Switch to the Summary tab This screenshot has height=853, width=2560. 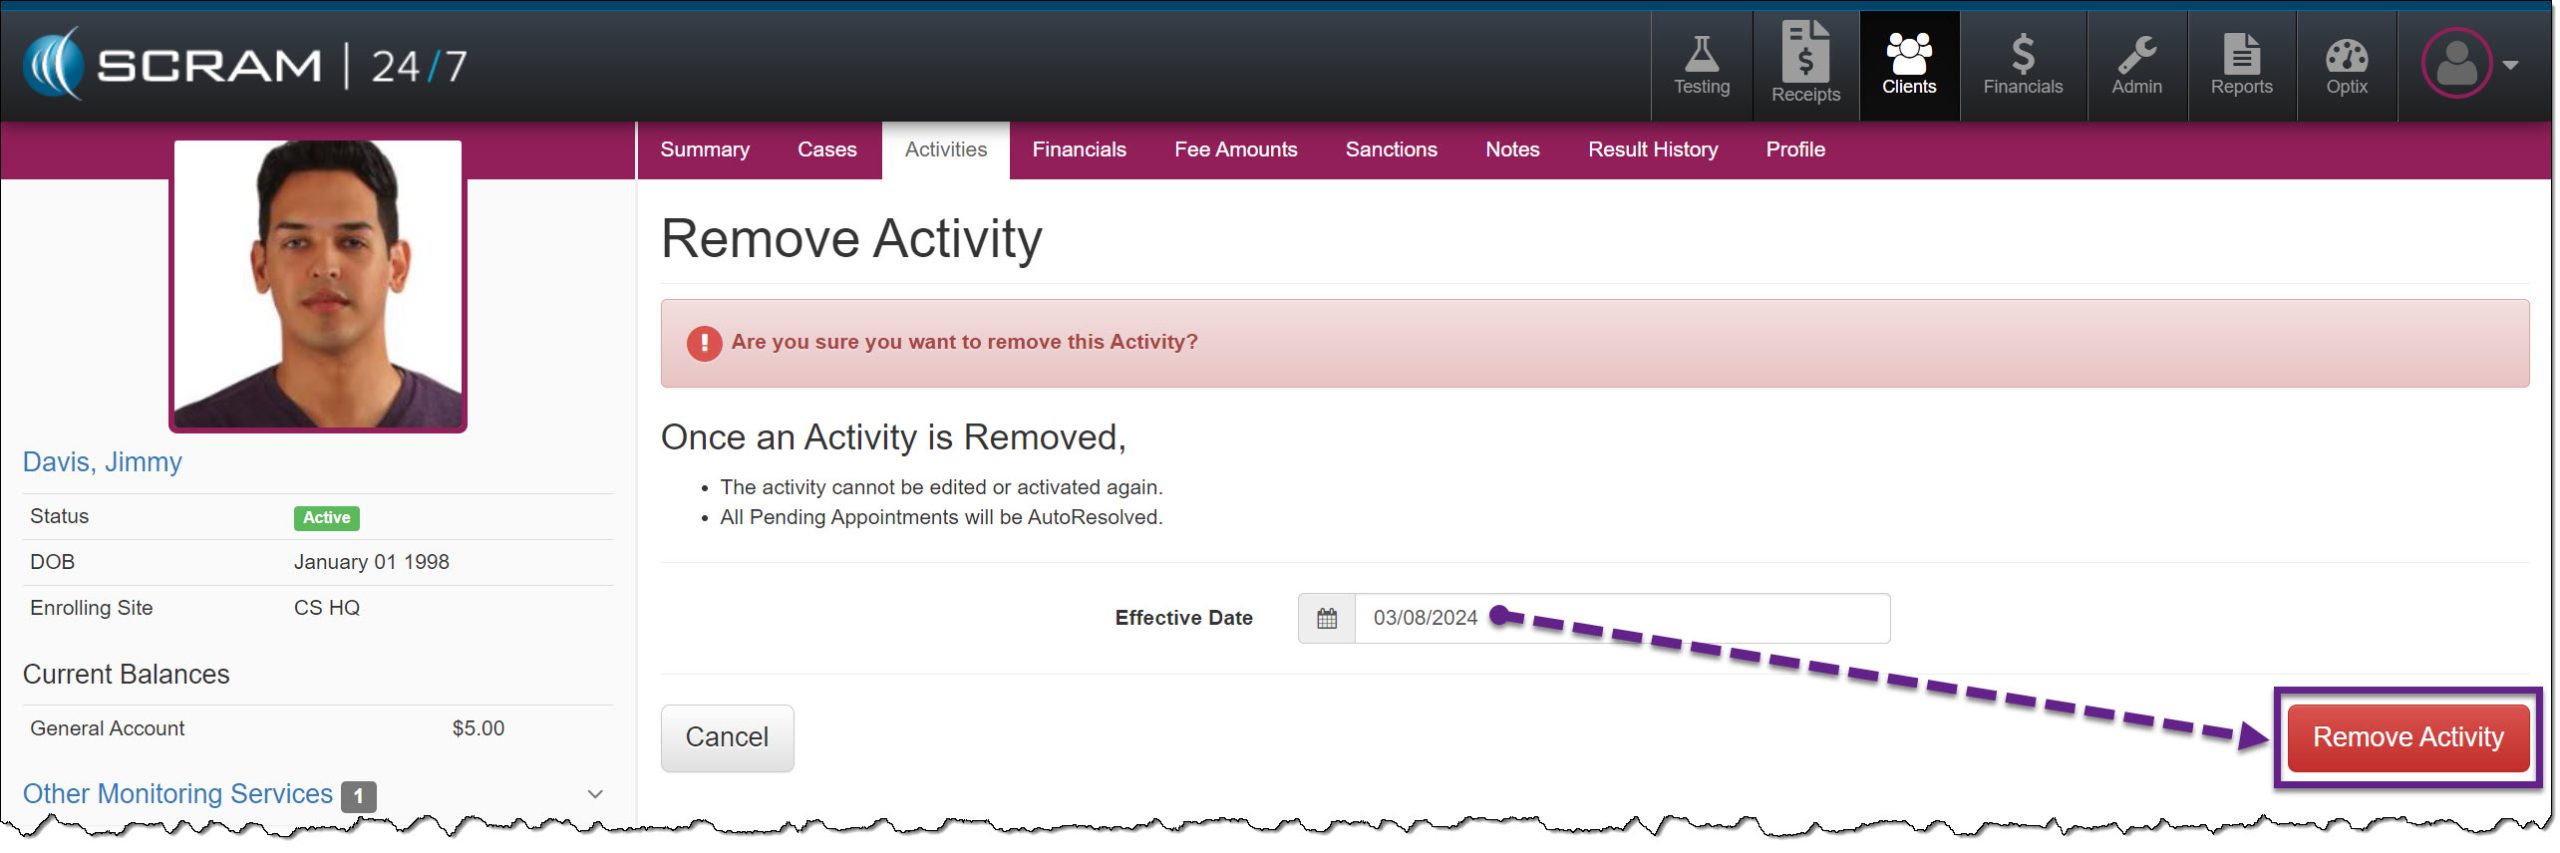coord(704,150)
